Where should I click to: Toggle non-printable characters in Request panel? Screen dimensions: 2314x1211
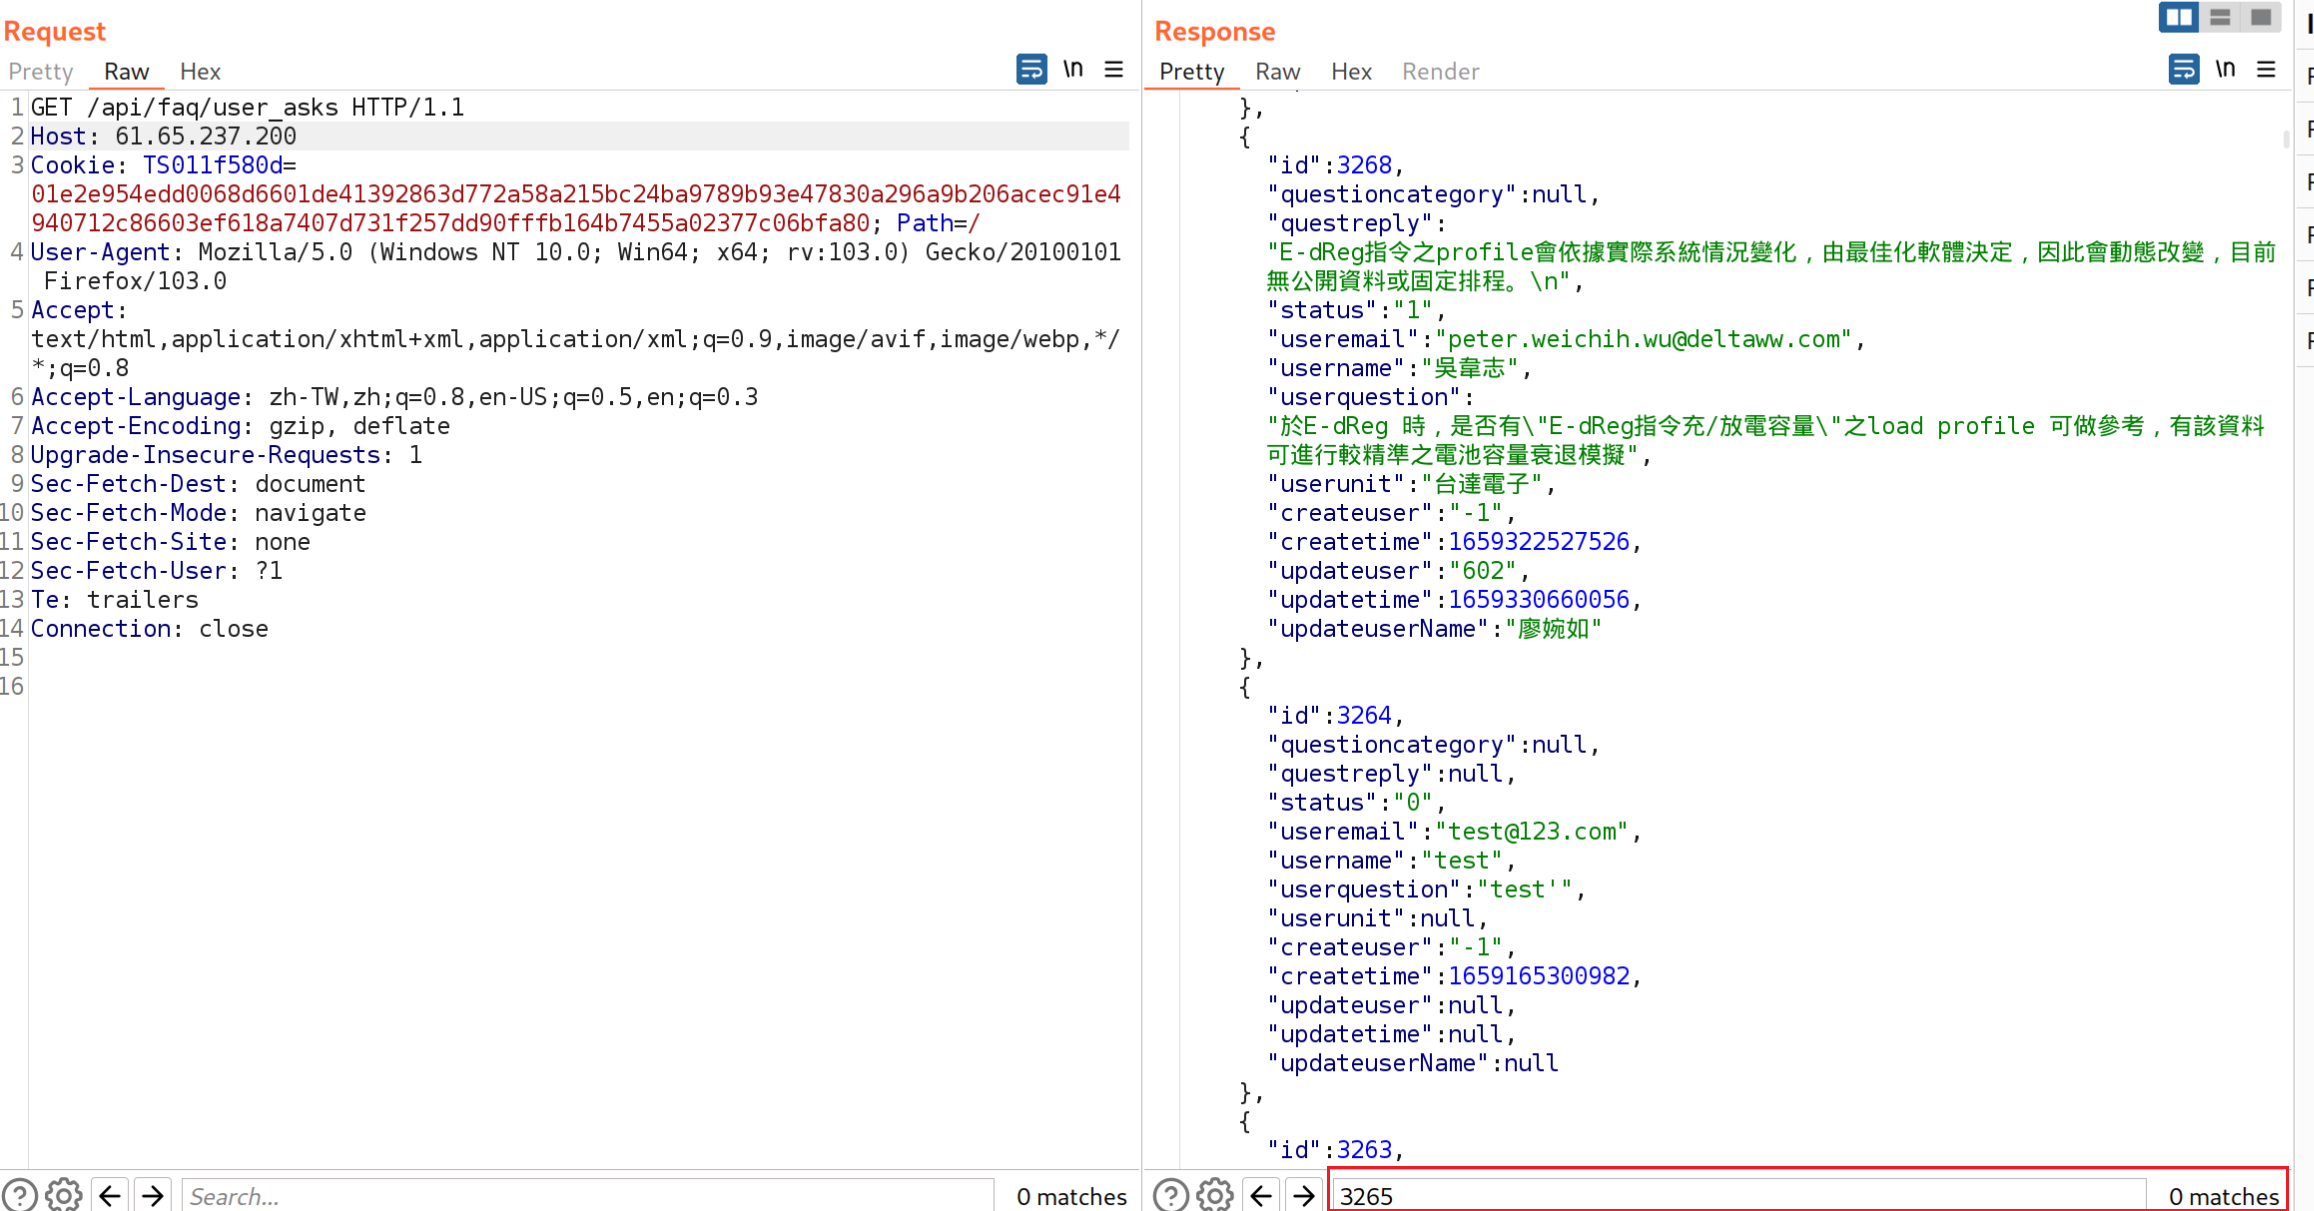[x=1073, y=69]
